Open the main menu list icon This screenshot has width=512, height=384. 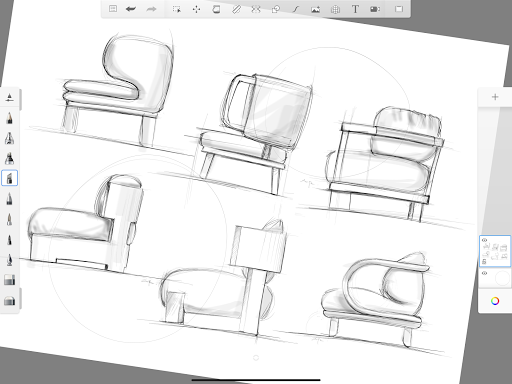[x=113, y=9]
